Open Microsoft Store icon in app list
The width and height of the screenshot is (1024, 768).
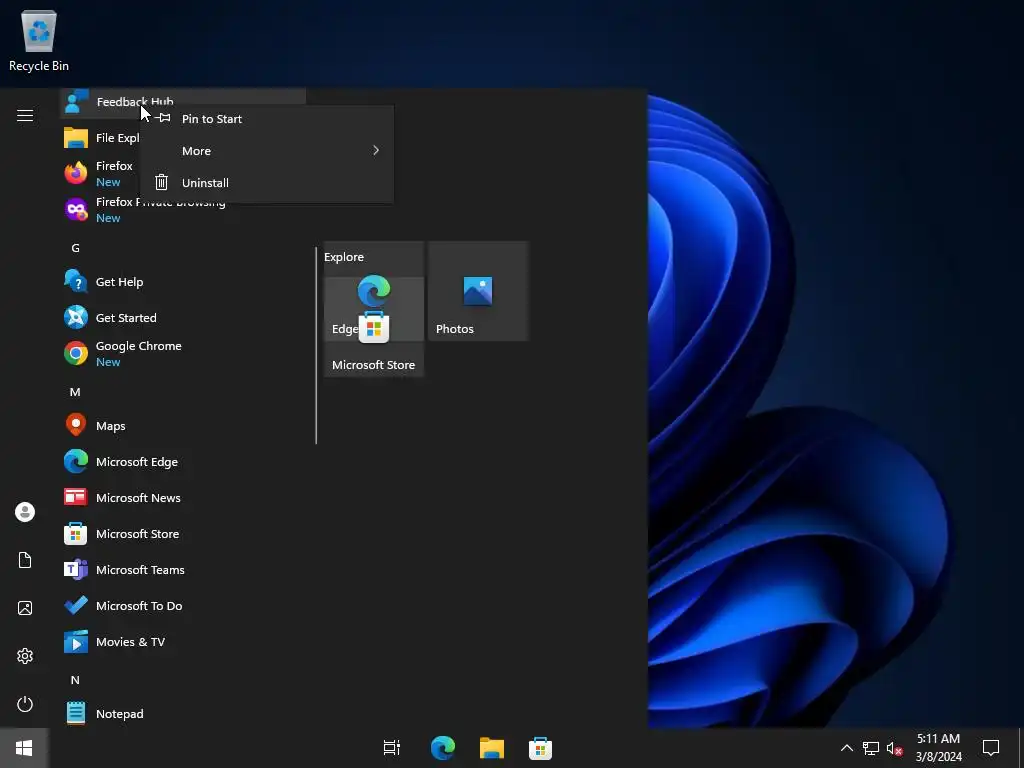[76, 534]
